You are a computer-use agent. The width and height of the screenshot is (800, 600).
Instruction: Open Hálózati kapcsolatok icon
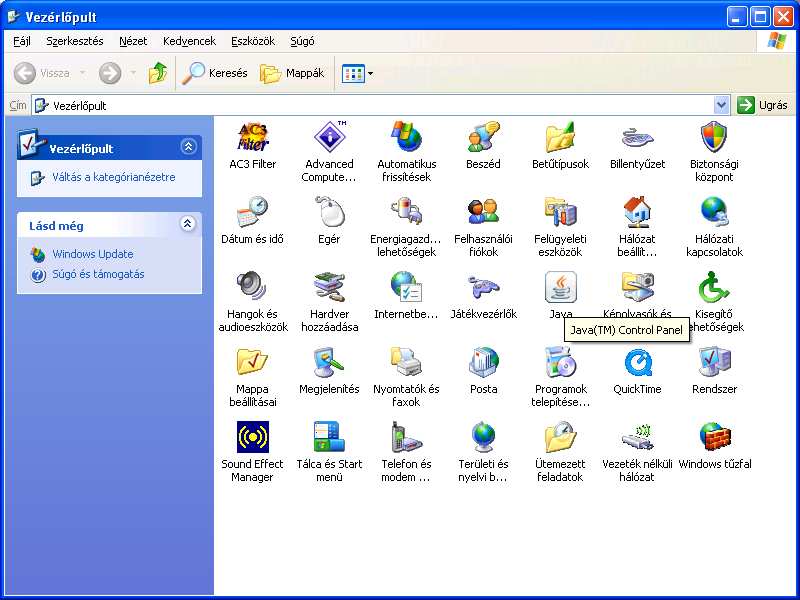point(714,212)
